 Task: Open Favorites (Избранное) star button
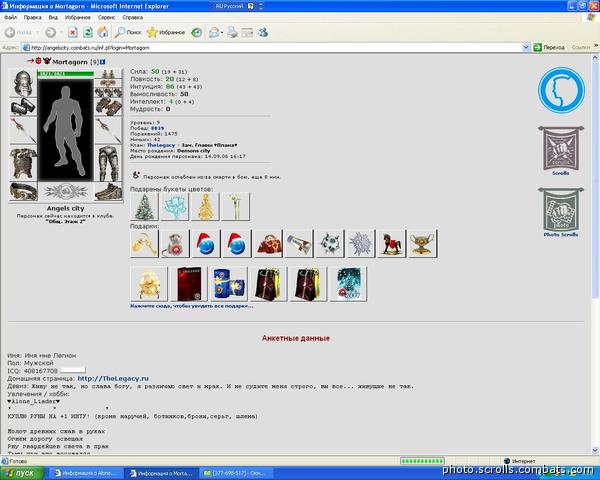pyautogui.click(x=166, y=33)
